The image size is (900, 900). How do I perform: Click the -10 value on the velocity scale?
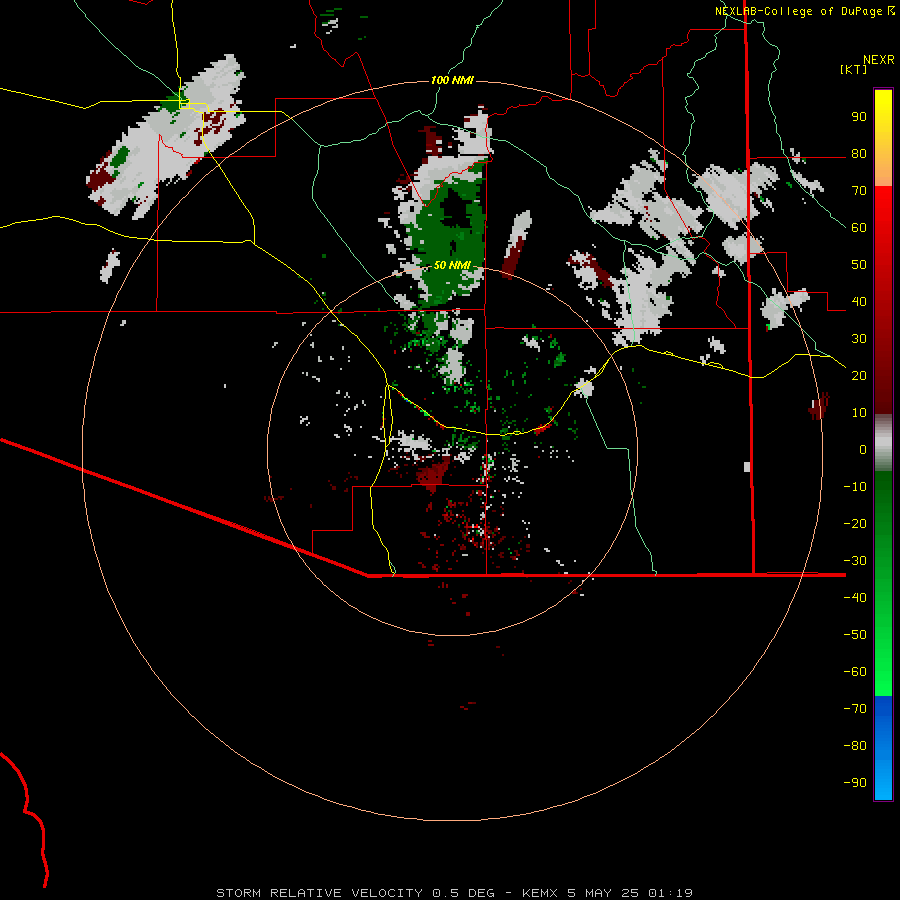855,487
